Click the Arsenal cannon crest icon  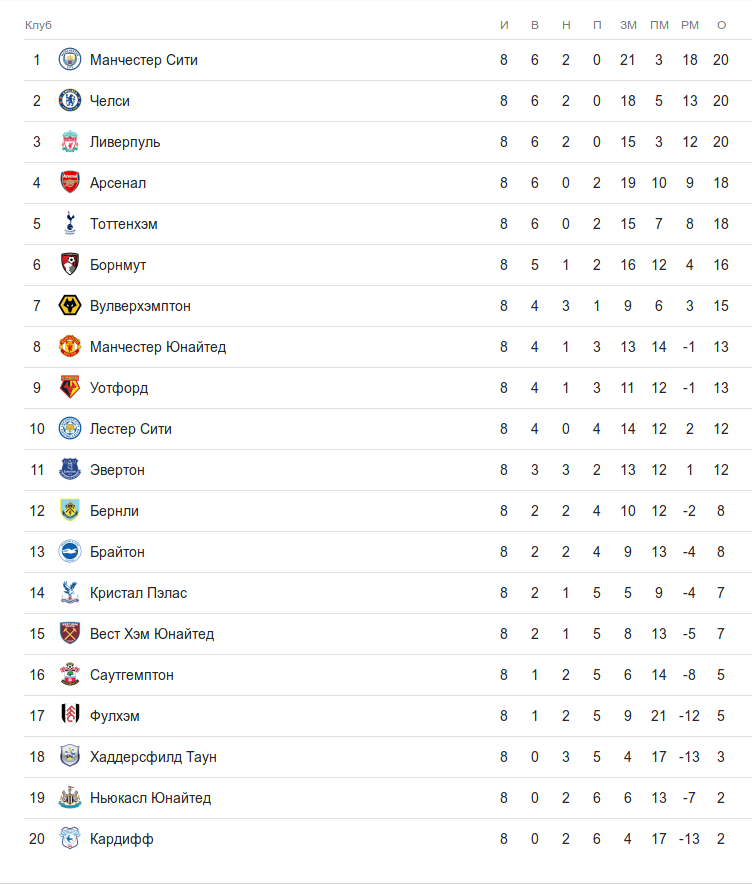click(x=69, y=183)
